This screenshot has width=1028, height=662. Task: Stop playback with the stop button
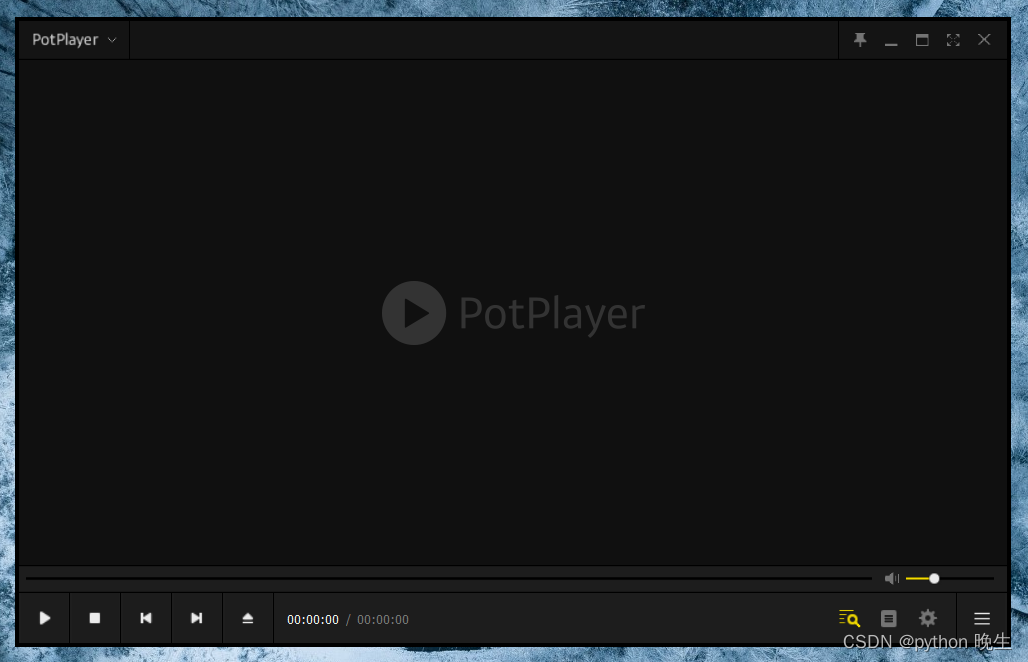pos(95,618)
